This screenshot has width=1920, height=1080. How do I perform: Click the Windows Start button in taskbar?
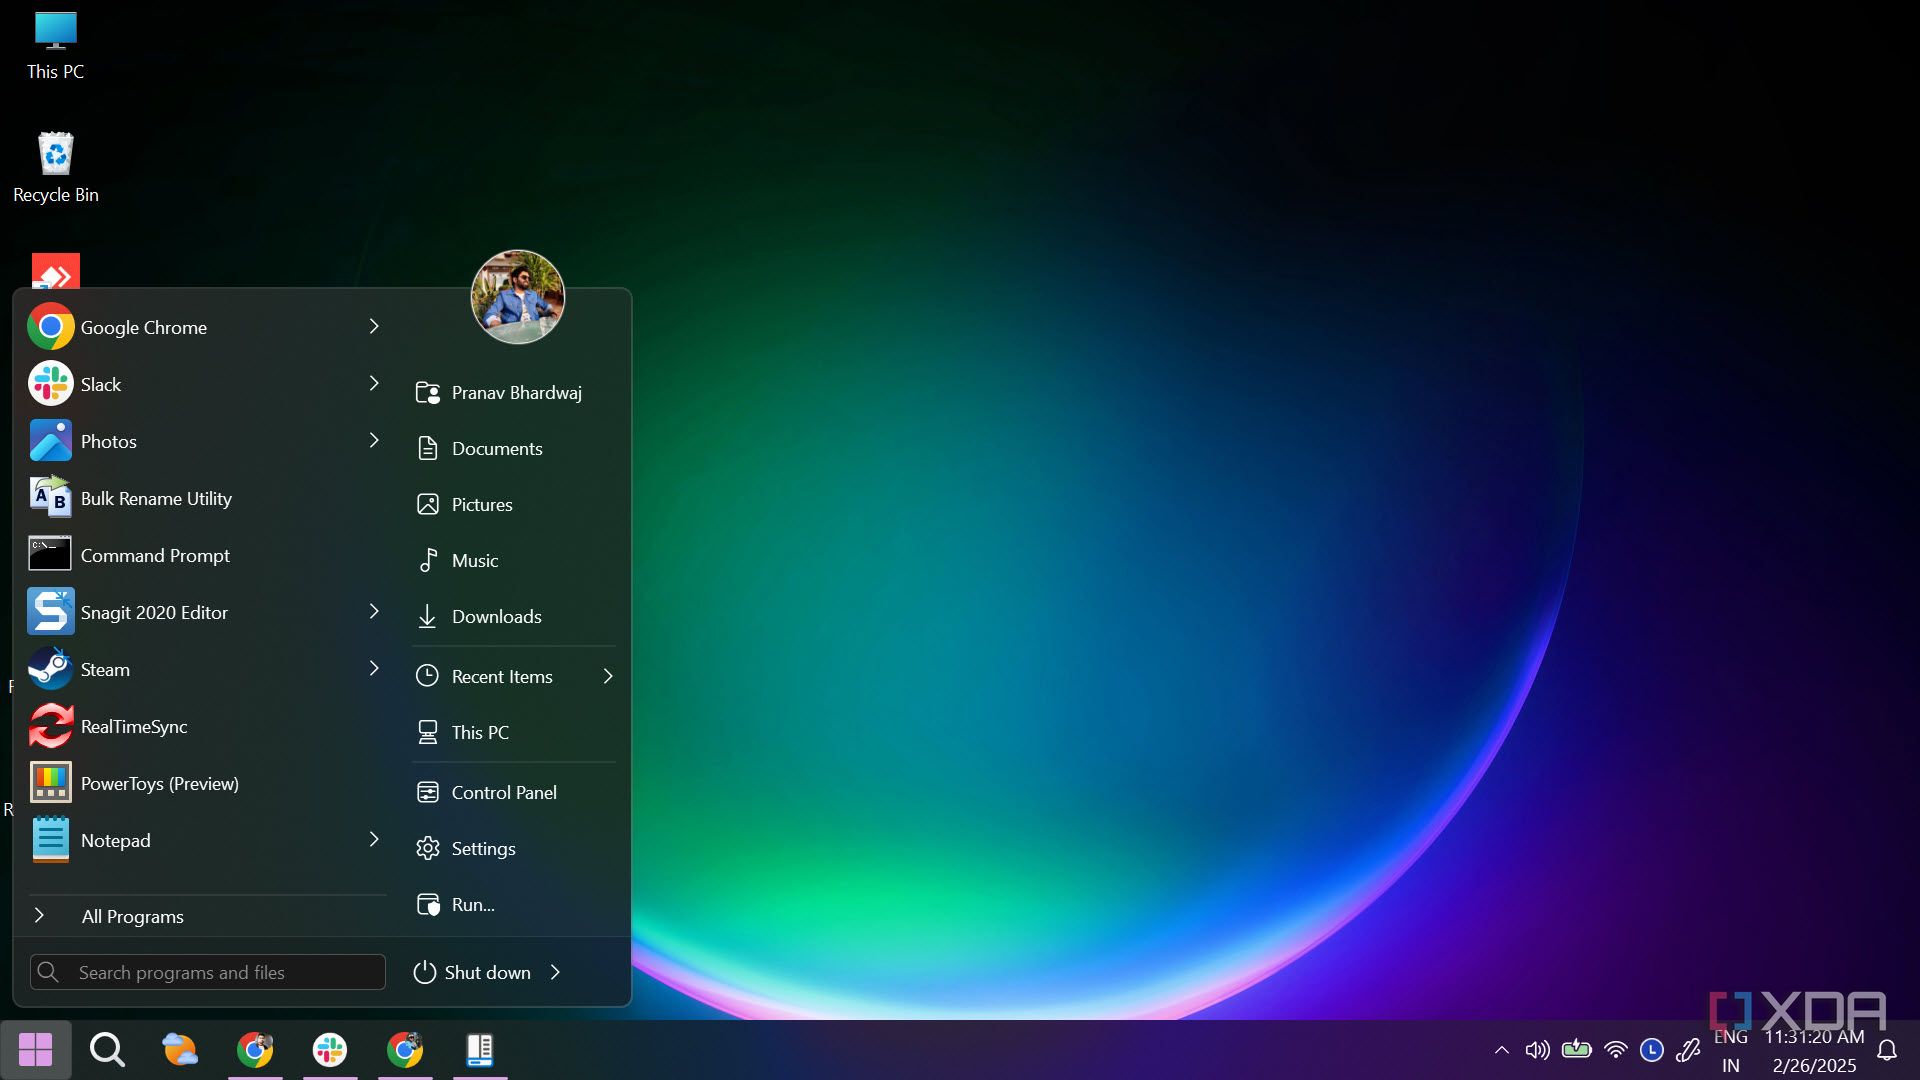(x=36, y=1050)
